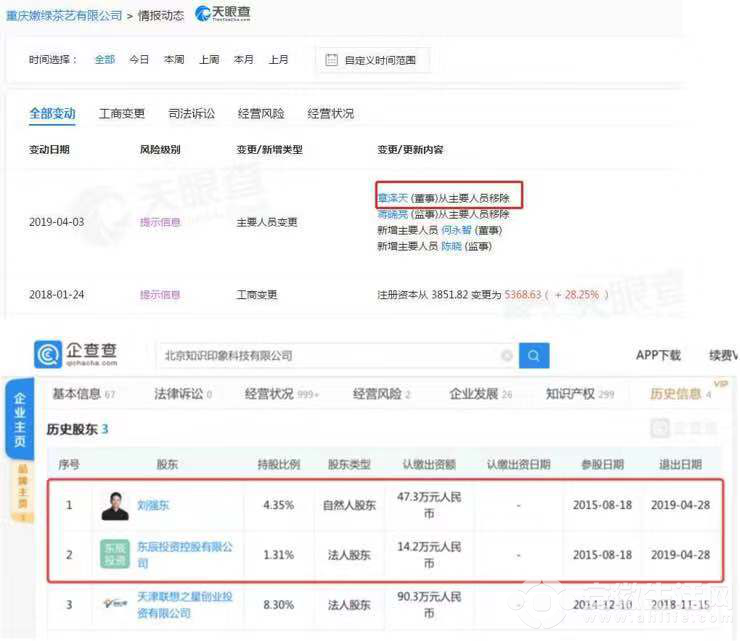
Task: Click the 注册资本 change text with 5368.63
Action: 493,295
